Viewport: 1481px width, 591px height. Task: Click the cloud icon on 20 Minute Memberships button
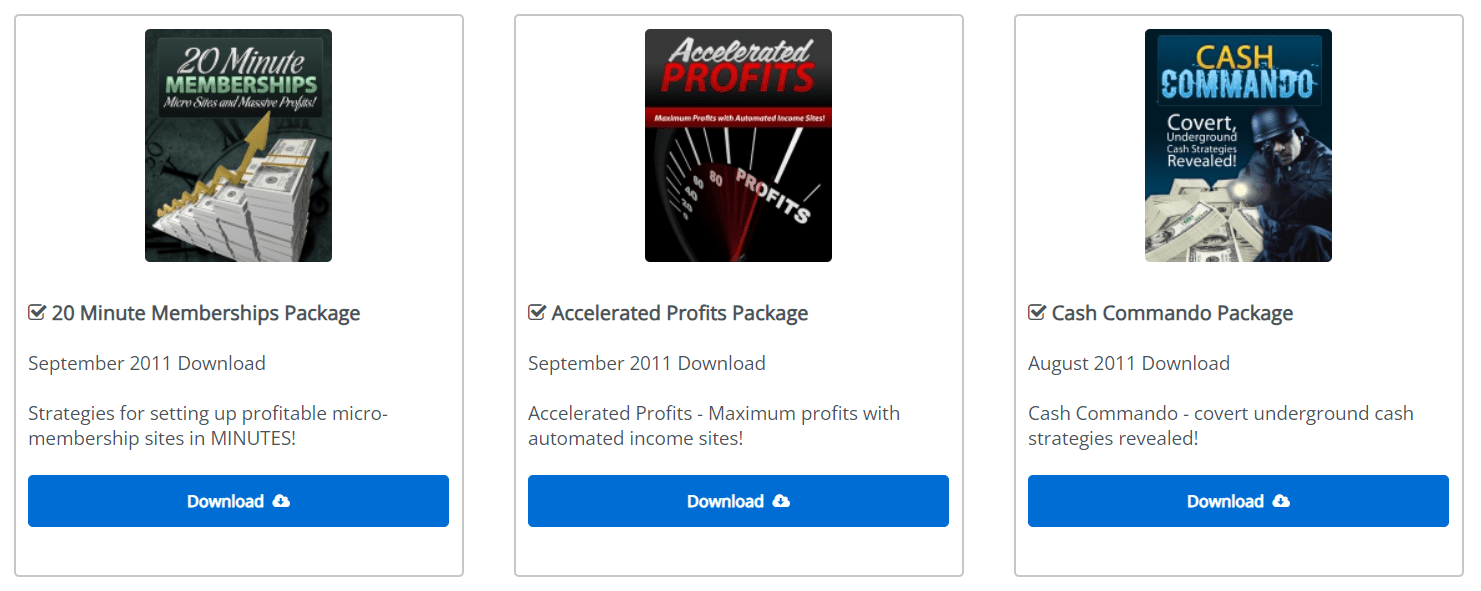282,501
